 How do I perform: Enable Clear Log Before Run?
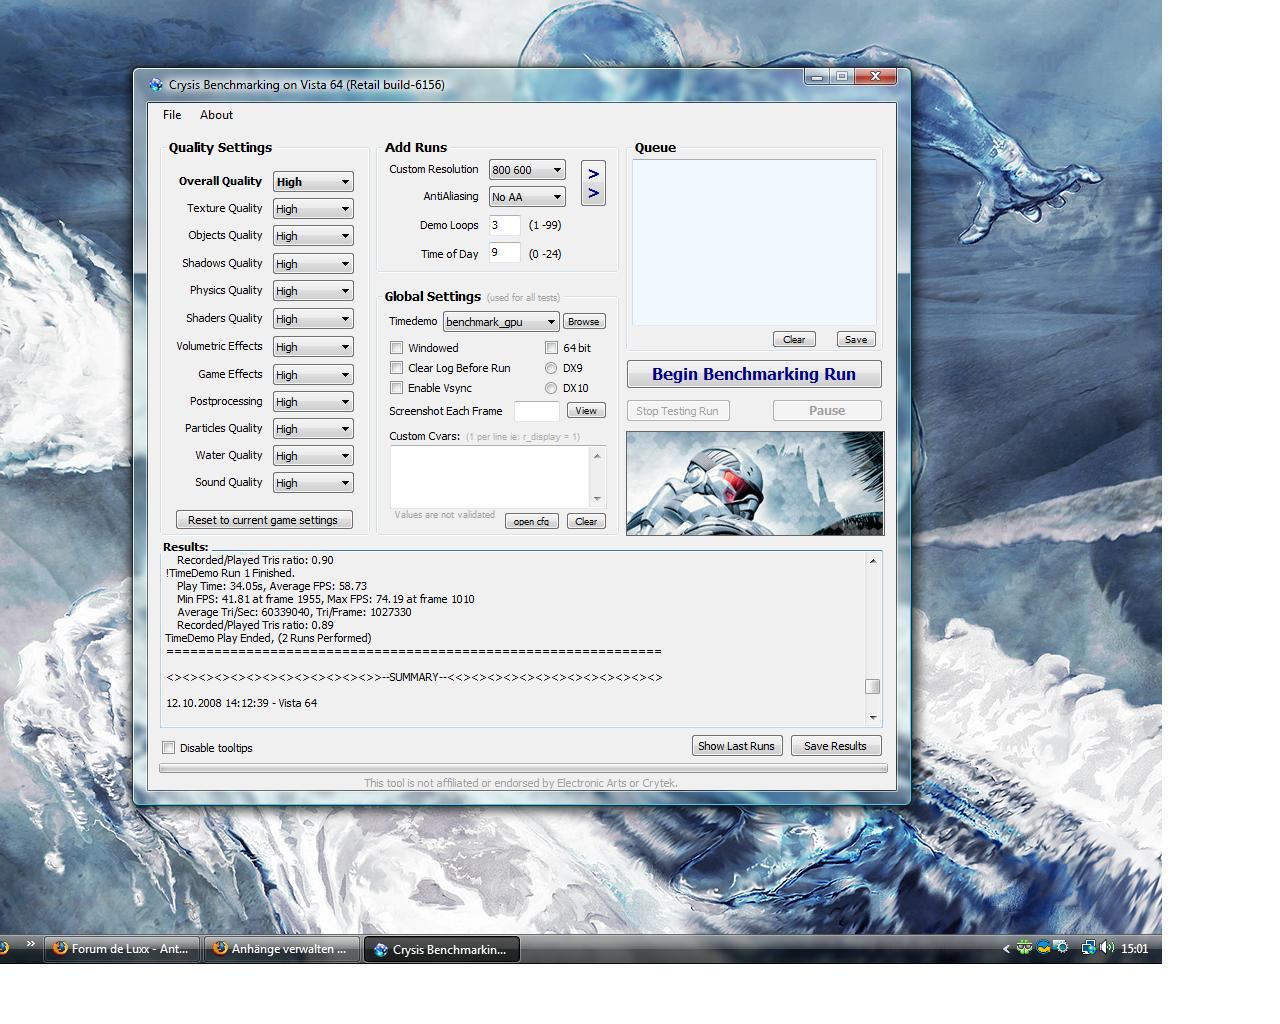(x=397, y=368)
